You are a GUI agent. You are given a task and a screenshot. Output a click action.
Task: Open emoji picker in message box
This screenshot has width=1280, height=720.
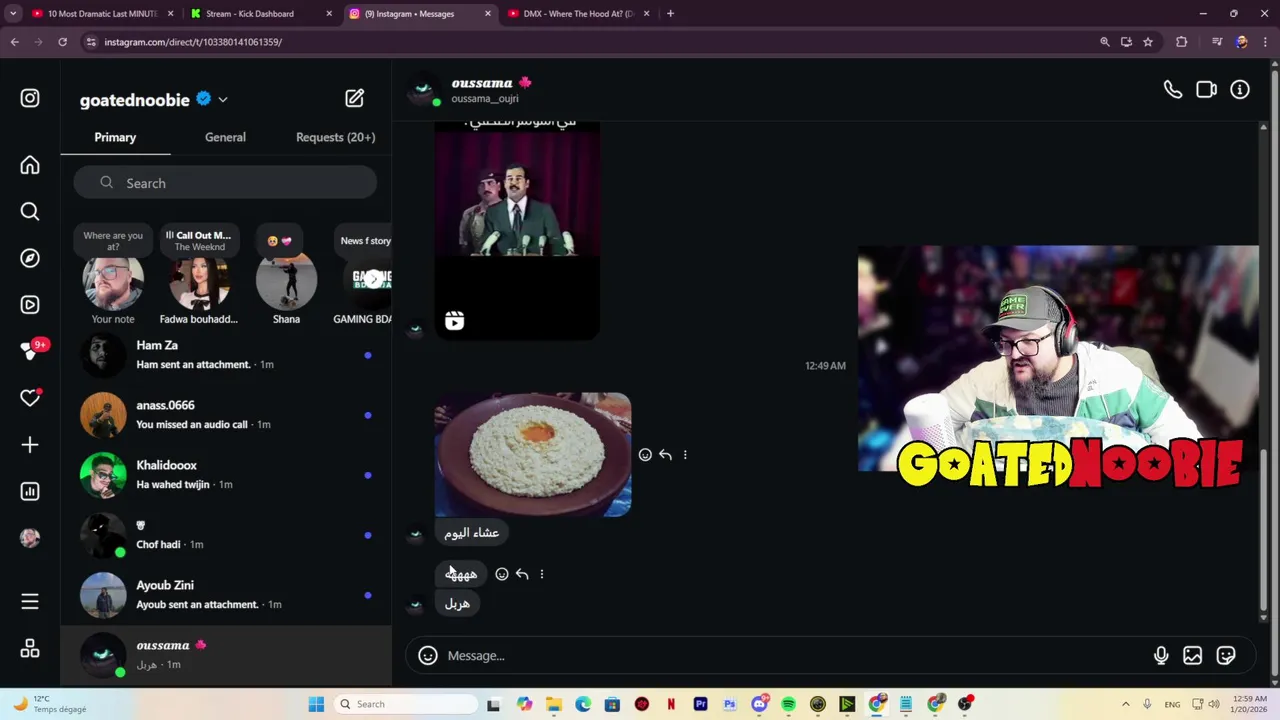(428, 656)
